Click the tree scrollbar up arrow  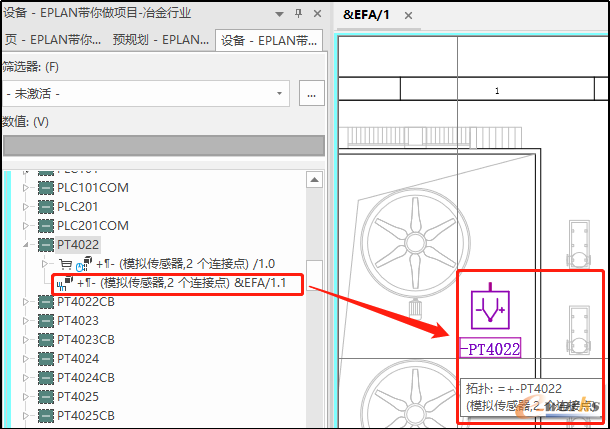pyautogui.click(x=314, y=180)
